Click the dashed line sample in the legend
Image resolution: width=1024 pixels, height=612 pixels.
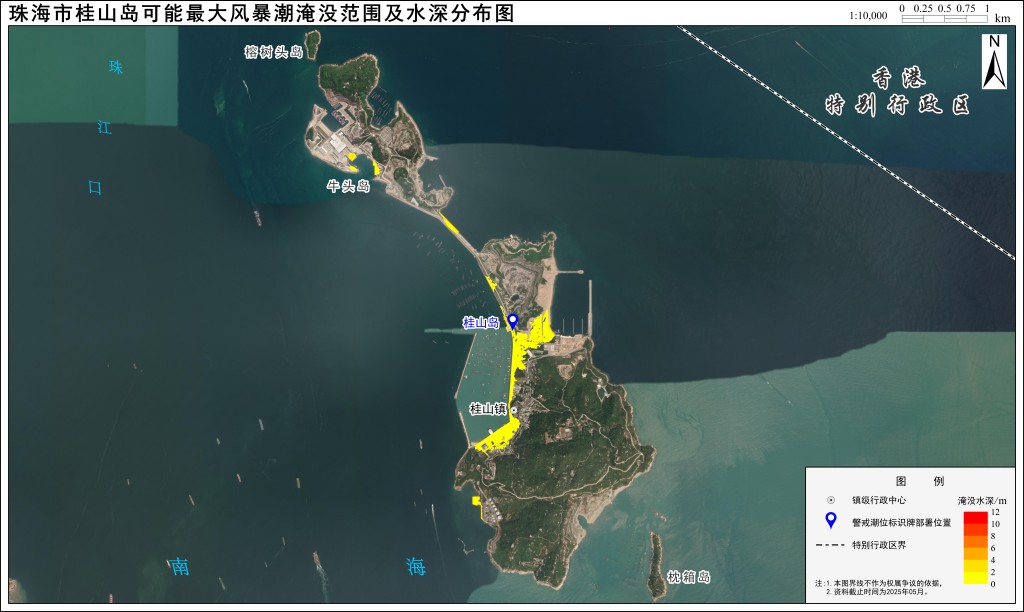pyautogui.click(x=829, y=545)
